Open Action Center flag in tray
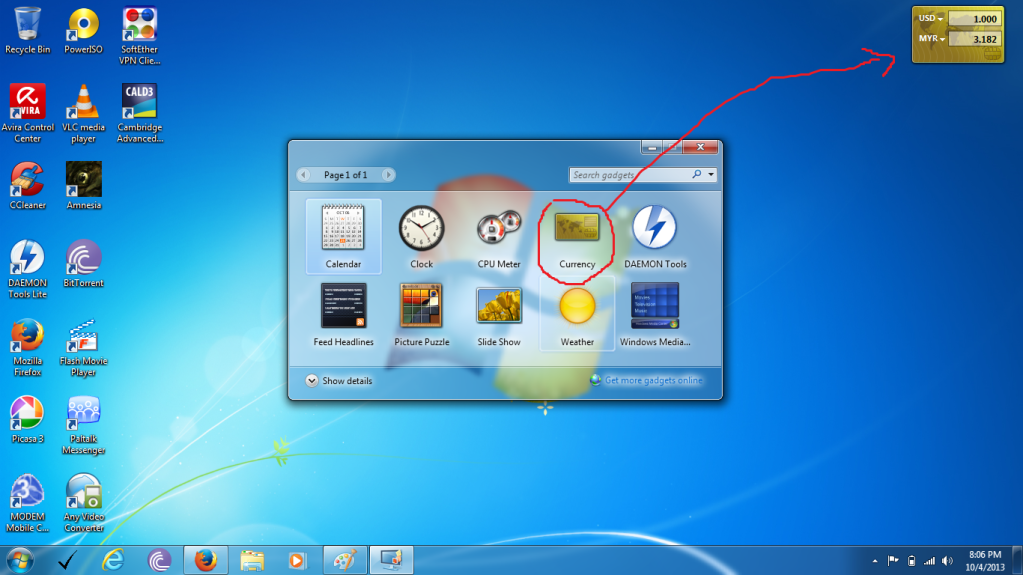 pos(893,561)
